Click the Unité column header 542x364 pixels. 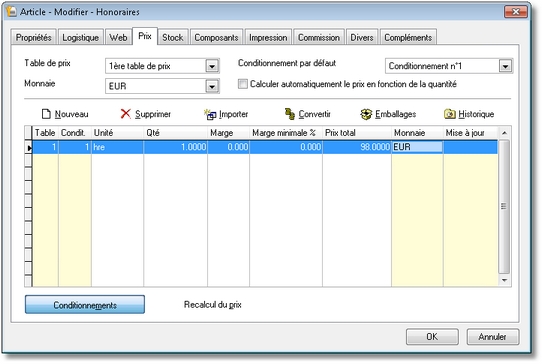click(x=117, y=133)
